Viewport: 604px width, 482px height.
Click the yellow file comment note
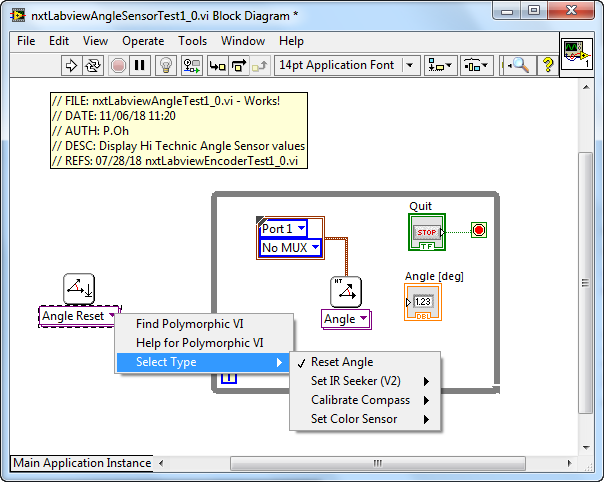click(179, 131)
